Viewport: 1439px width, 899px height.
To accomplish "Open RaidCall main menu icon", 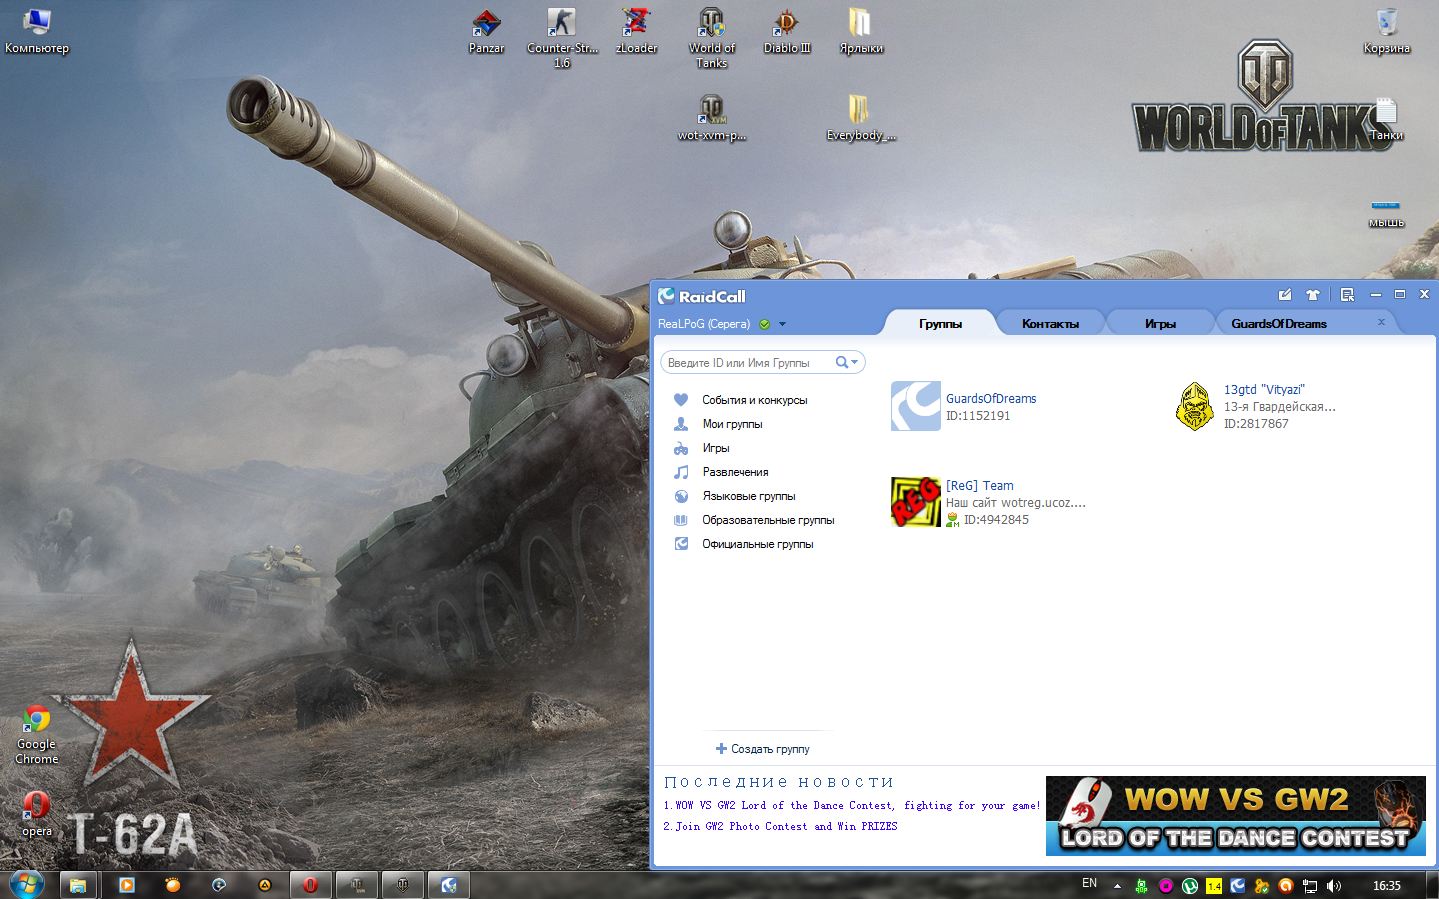I will point(1347,295).
